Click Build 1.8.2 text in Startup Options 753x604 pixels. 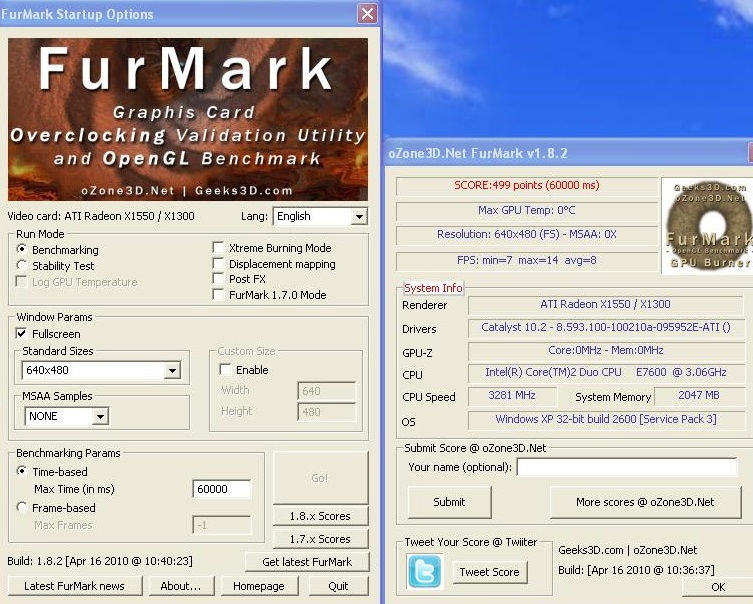(x=100, y=561)
